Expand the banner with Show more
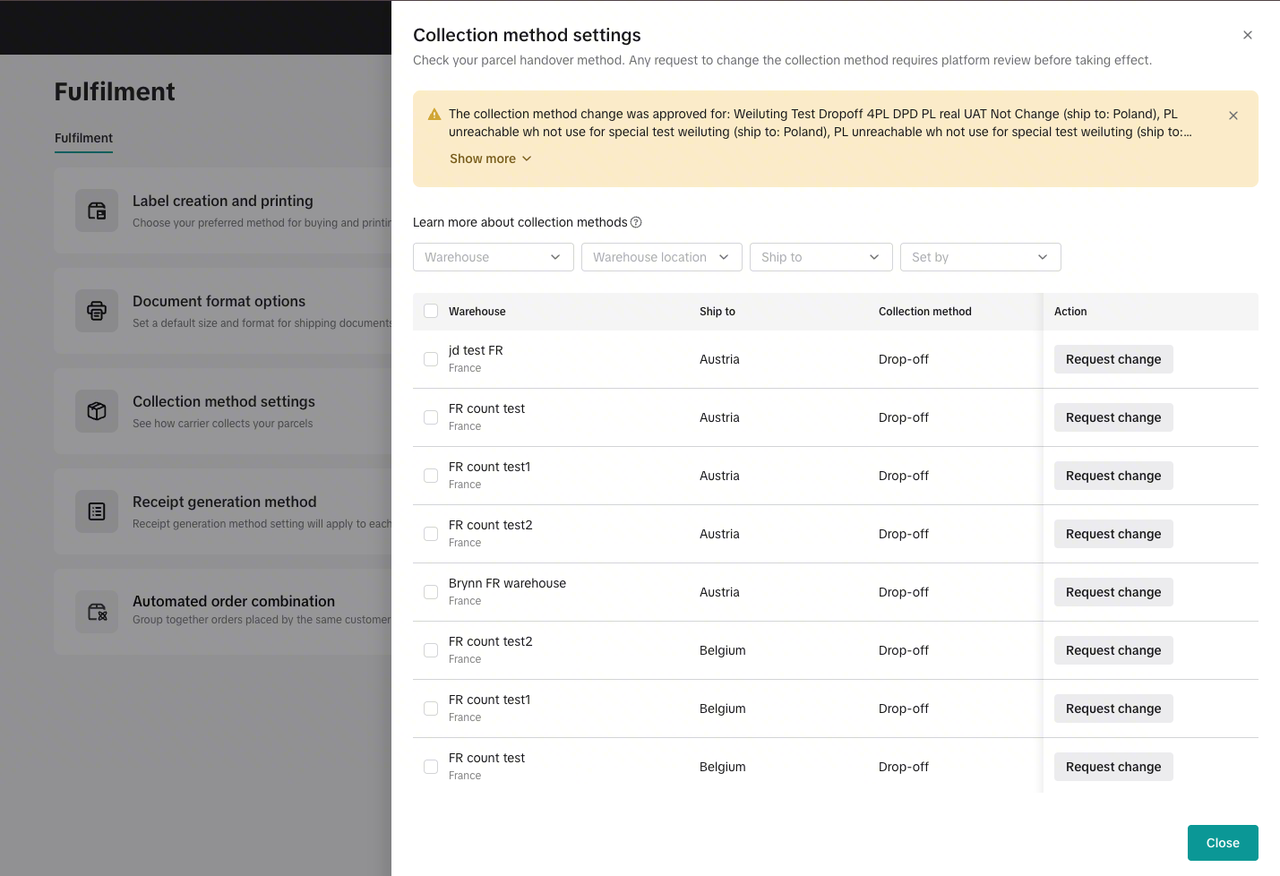 (490, 158)
